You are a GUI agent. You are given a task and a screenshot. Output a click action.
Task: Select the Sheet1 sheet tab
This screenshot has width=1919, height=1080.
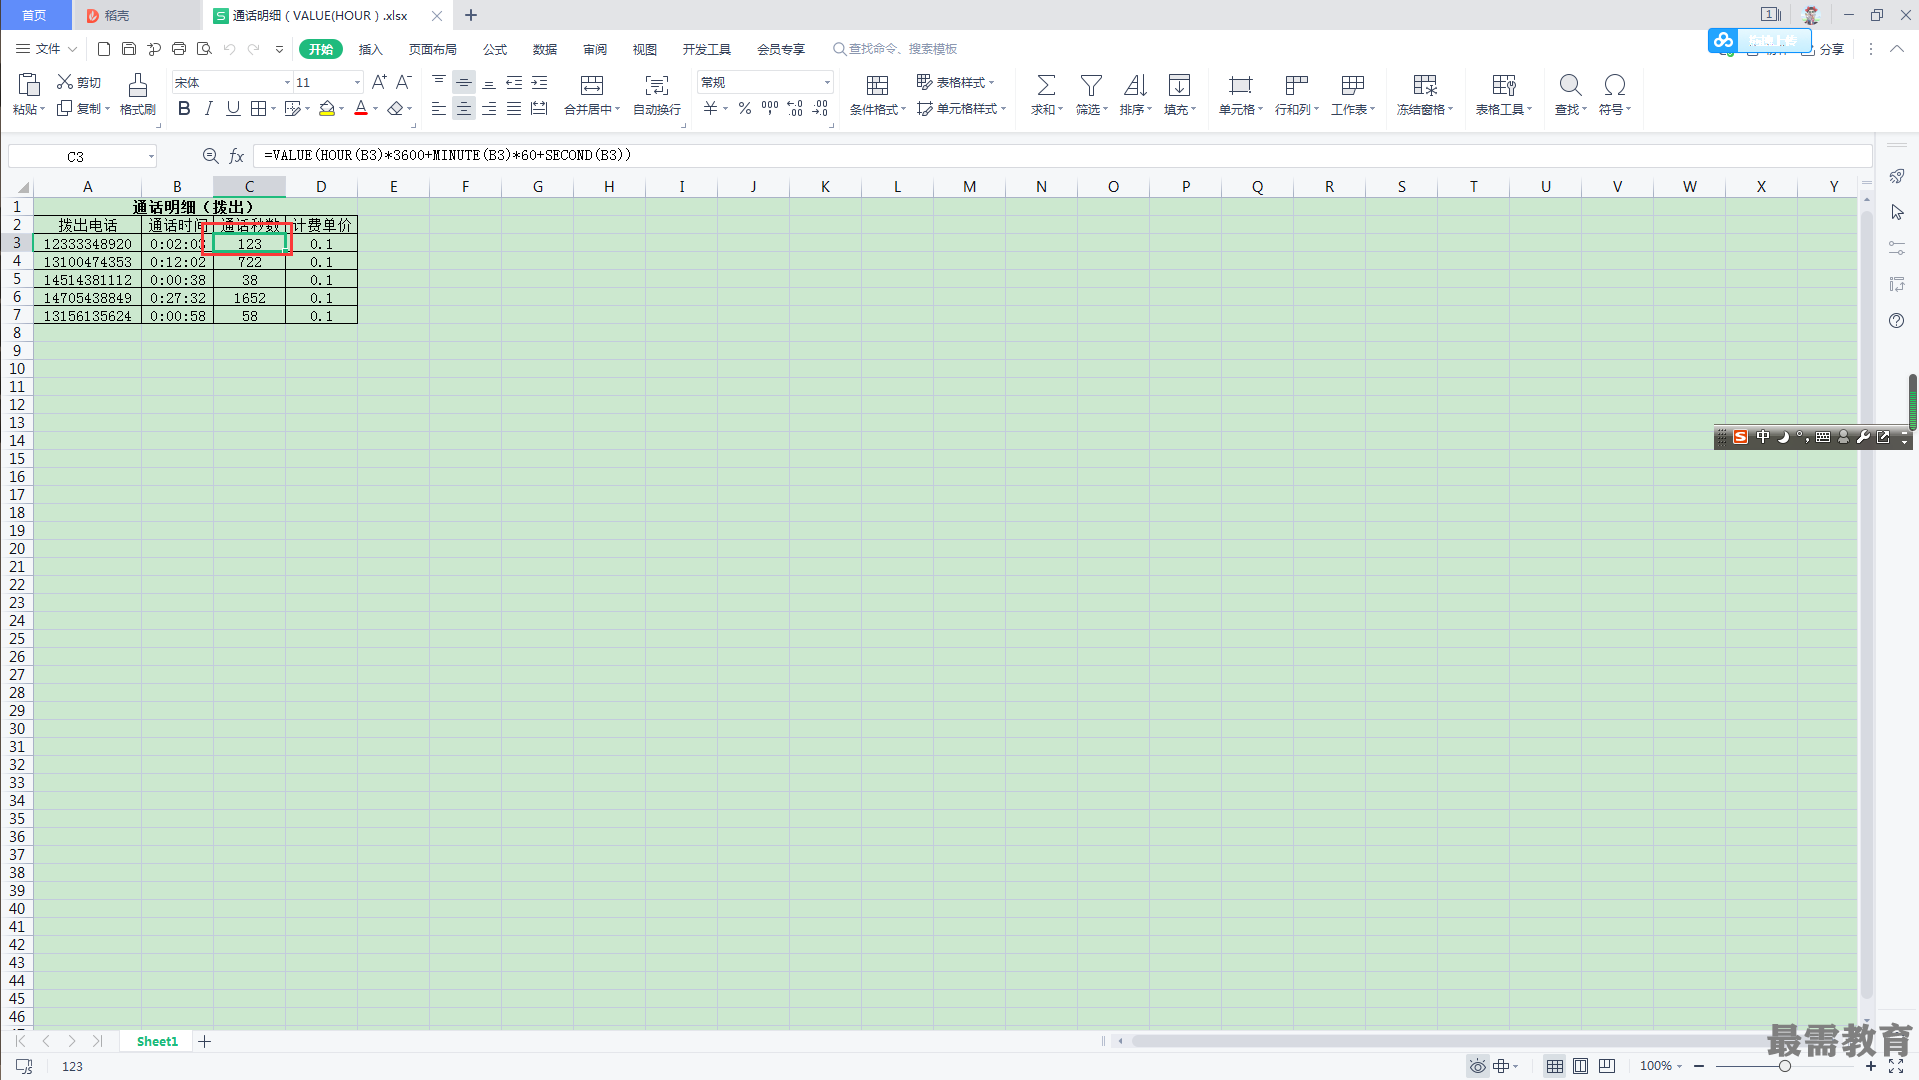[x=157, y=1041]
